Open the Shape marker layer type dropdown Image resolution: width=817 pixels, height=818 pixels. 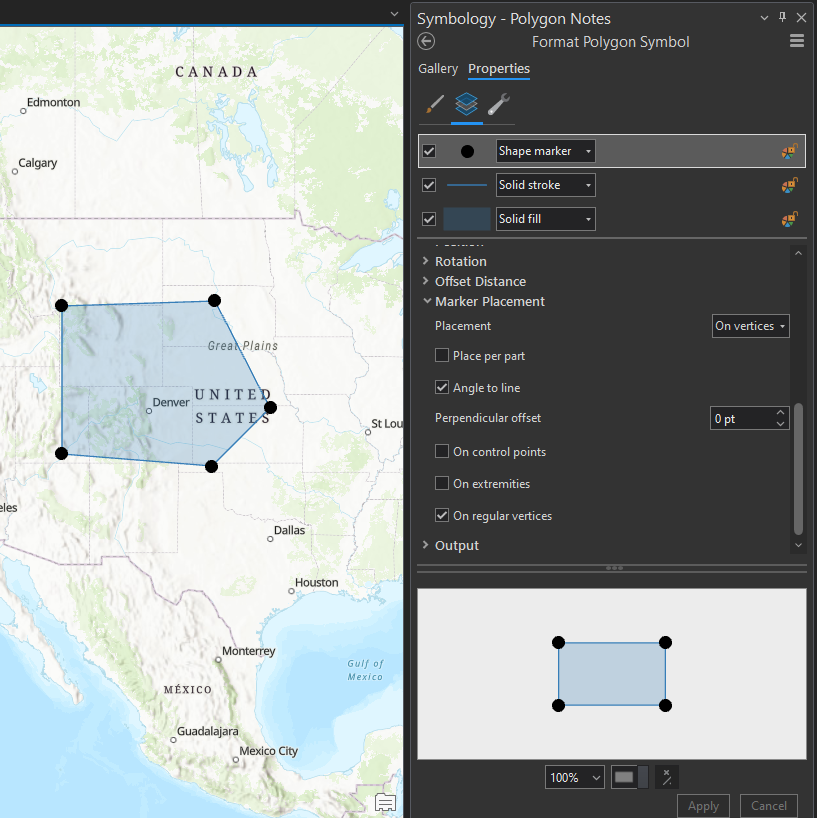coord(545,151)
